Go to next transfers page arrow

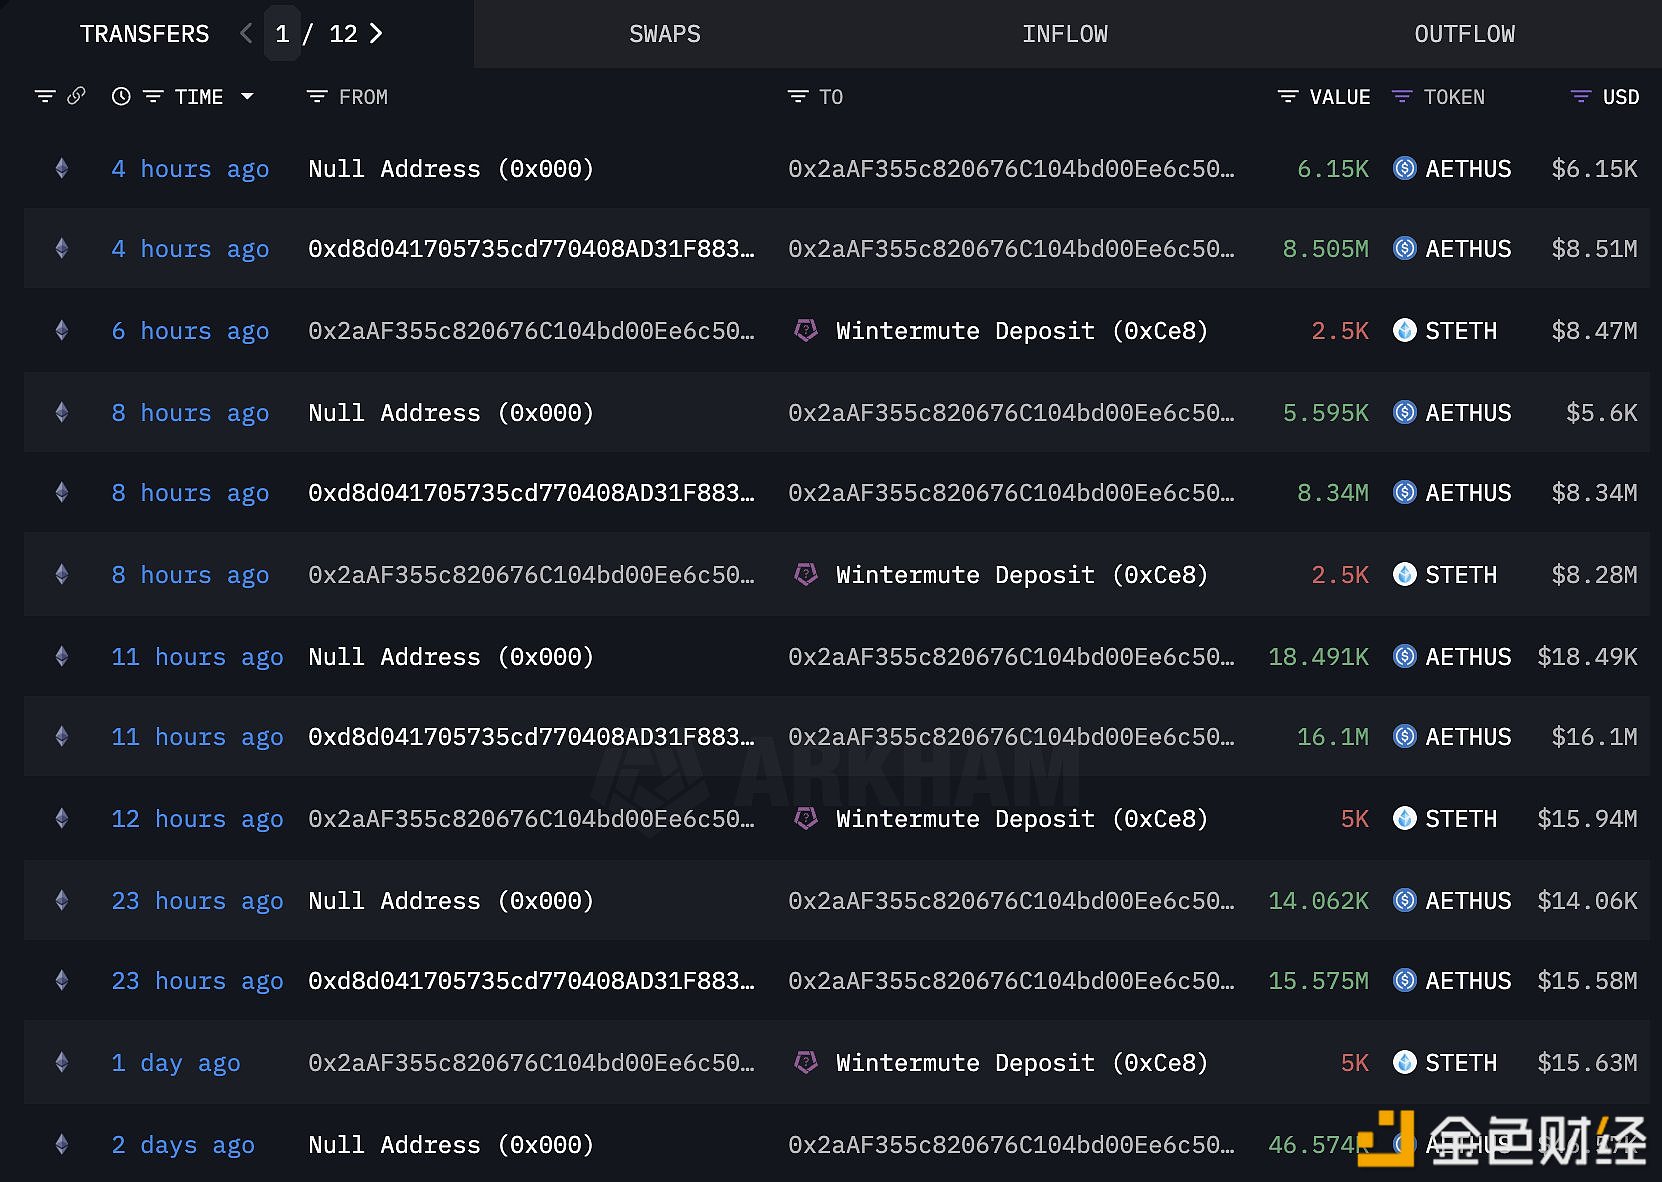(376, 34)
